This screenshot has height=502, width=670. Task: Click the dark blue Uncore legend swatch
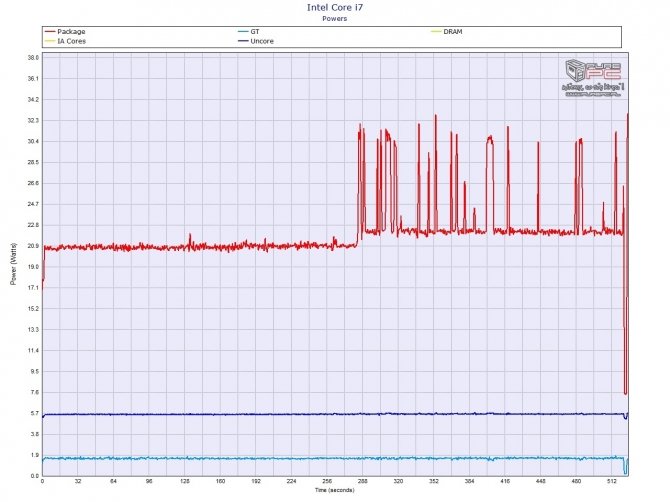pyautogui.click(x=243, y=41)
